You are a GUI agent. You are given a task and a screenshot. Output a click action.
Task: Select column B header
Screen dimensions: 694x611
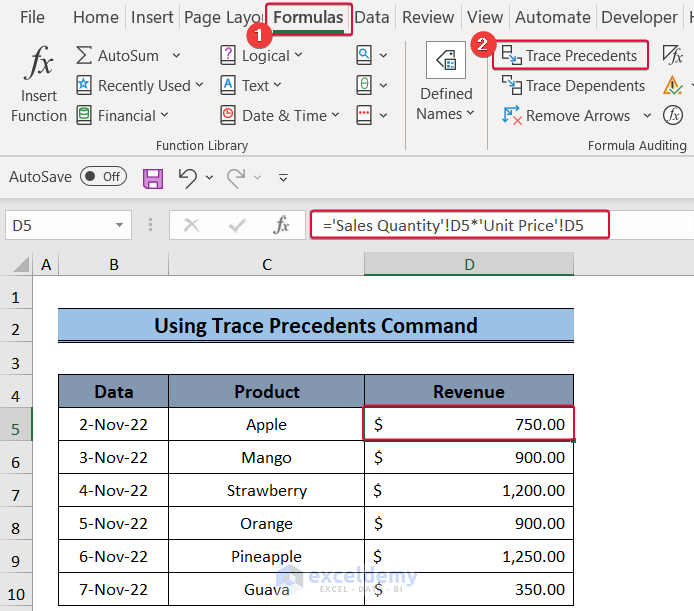[x=114, y=264]
